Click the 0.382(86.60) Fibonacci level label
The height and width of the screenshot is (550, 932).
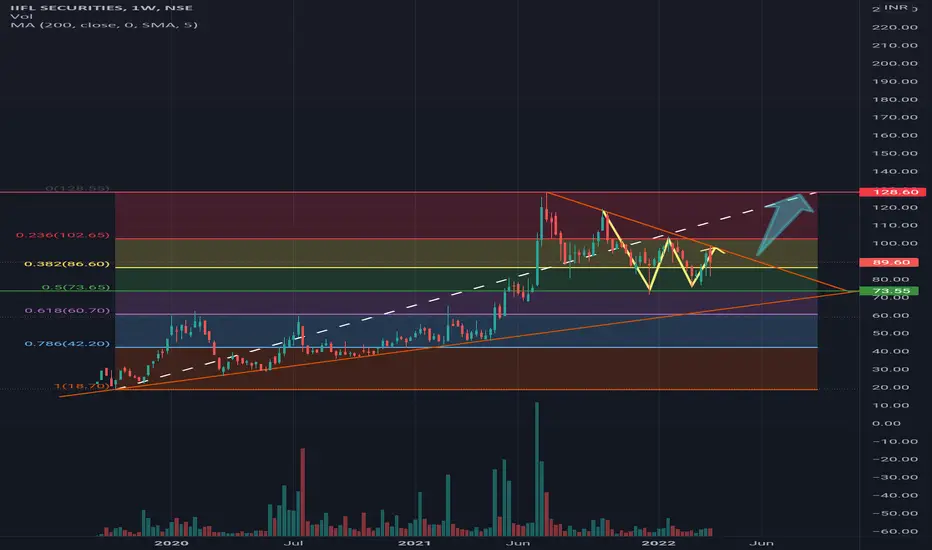[67, 264]
